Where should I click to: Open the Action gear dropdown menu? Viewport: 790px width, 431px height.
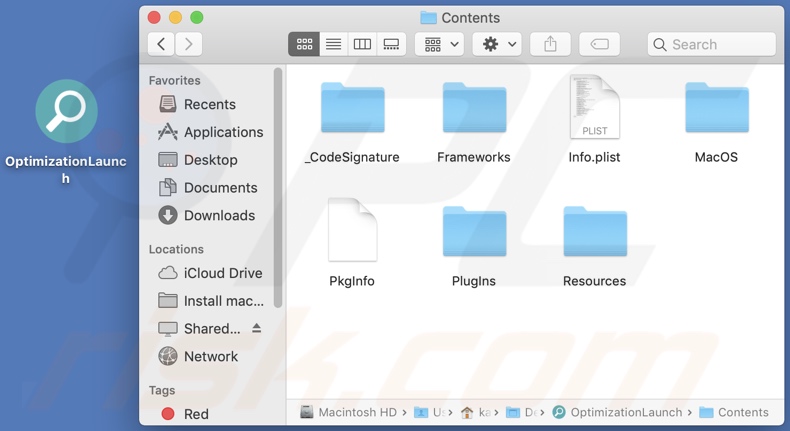[497, 44]
